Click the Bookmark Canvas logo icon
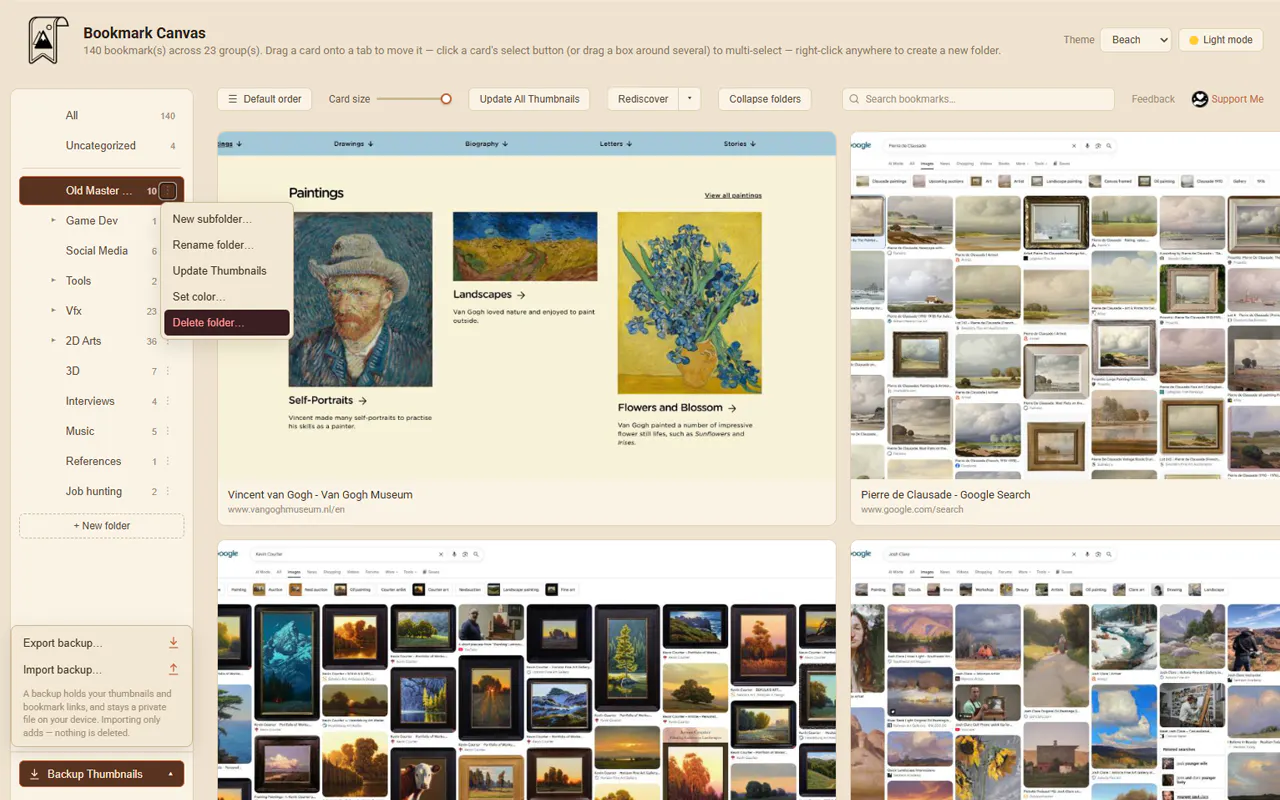 point(47,41)
